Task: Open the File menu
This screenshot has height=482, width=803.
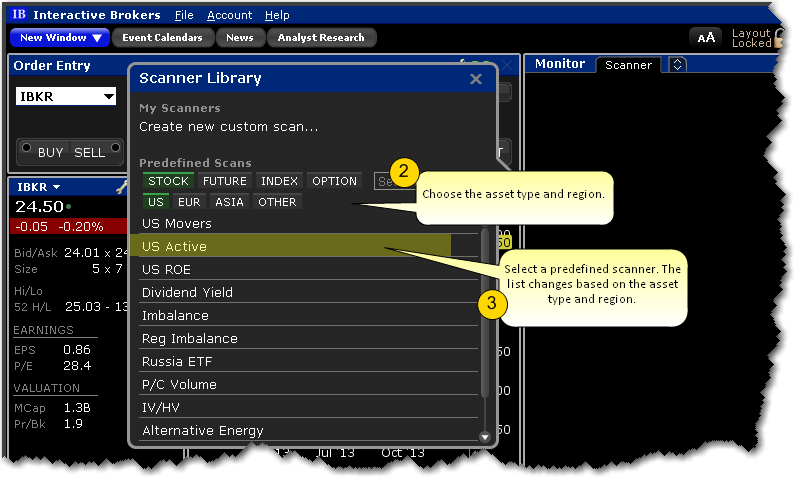Action: point(184,15)
